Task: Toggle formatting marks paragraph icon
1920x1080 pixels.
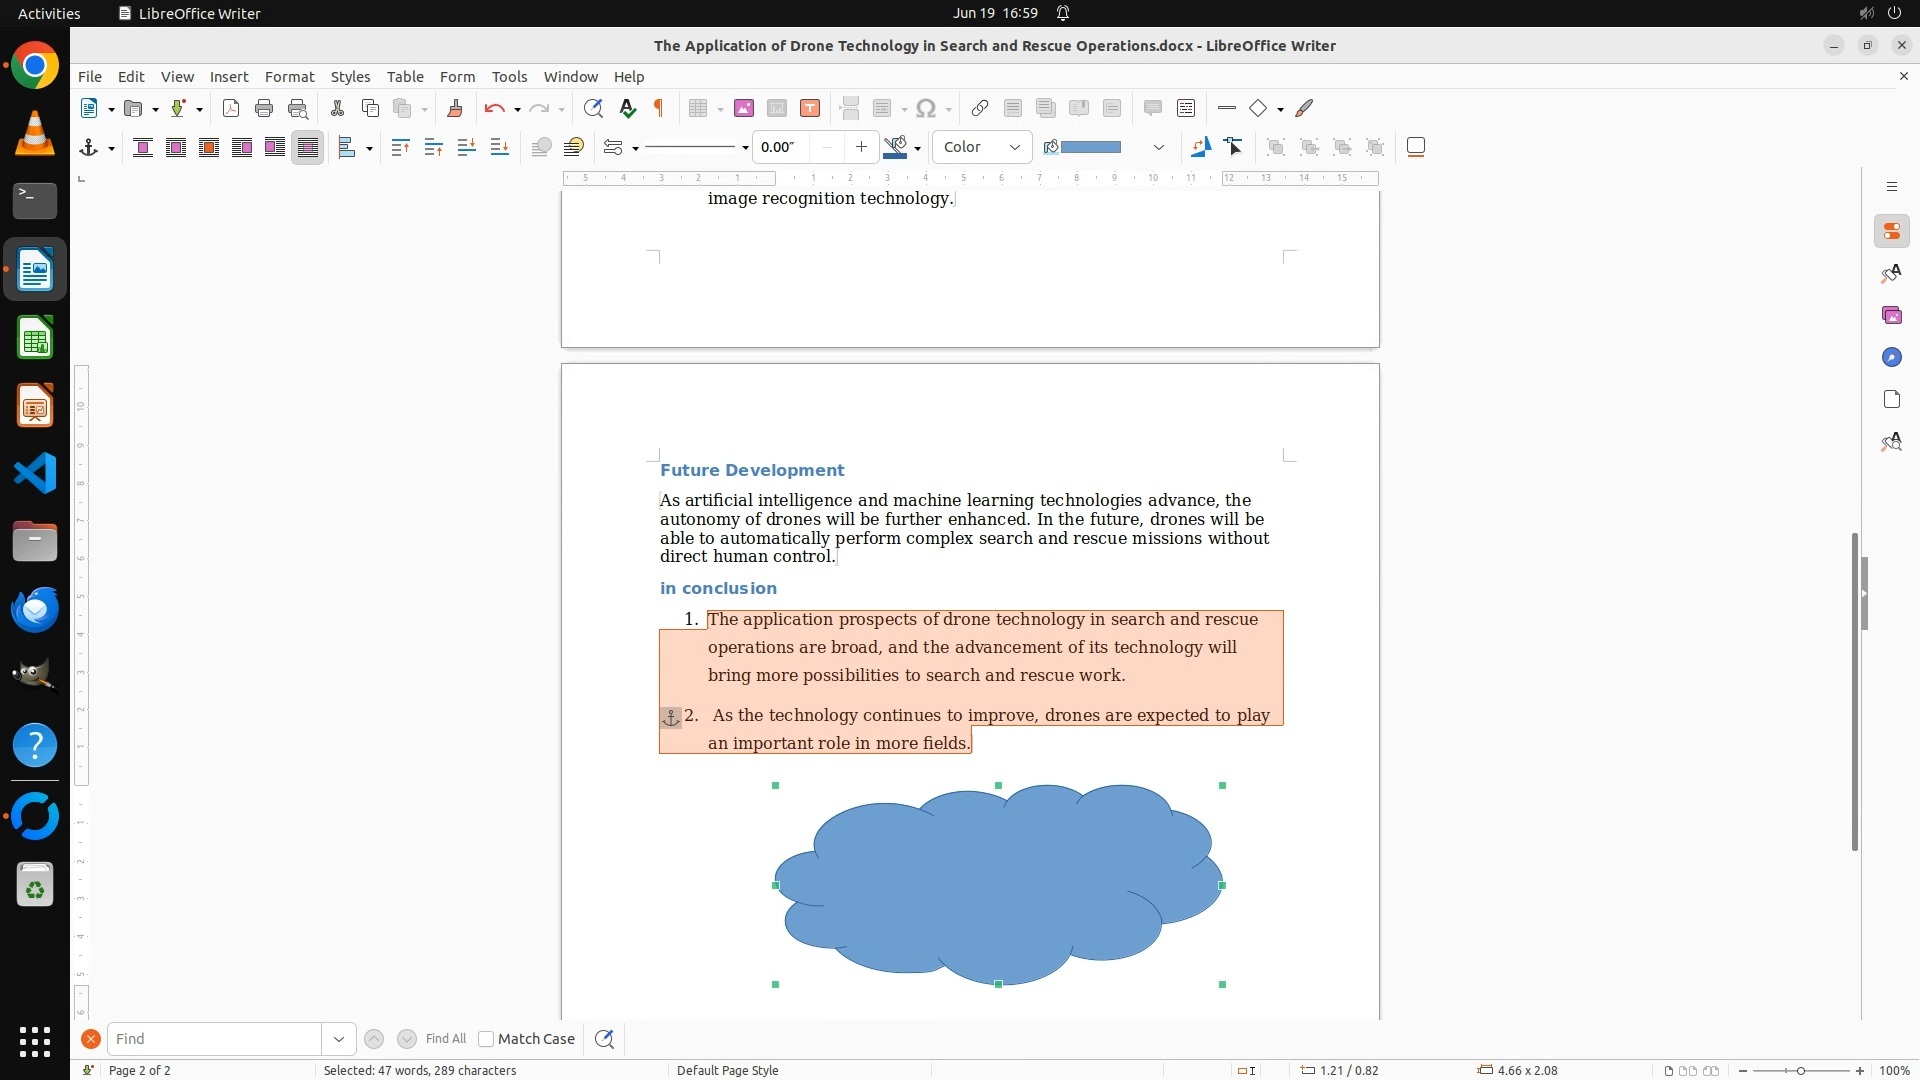Action: (x=659, y=108)
